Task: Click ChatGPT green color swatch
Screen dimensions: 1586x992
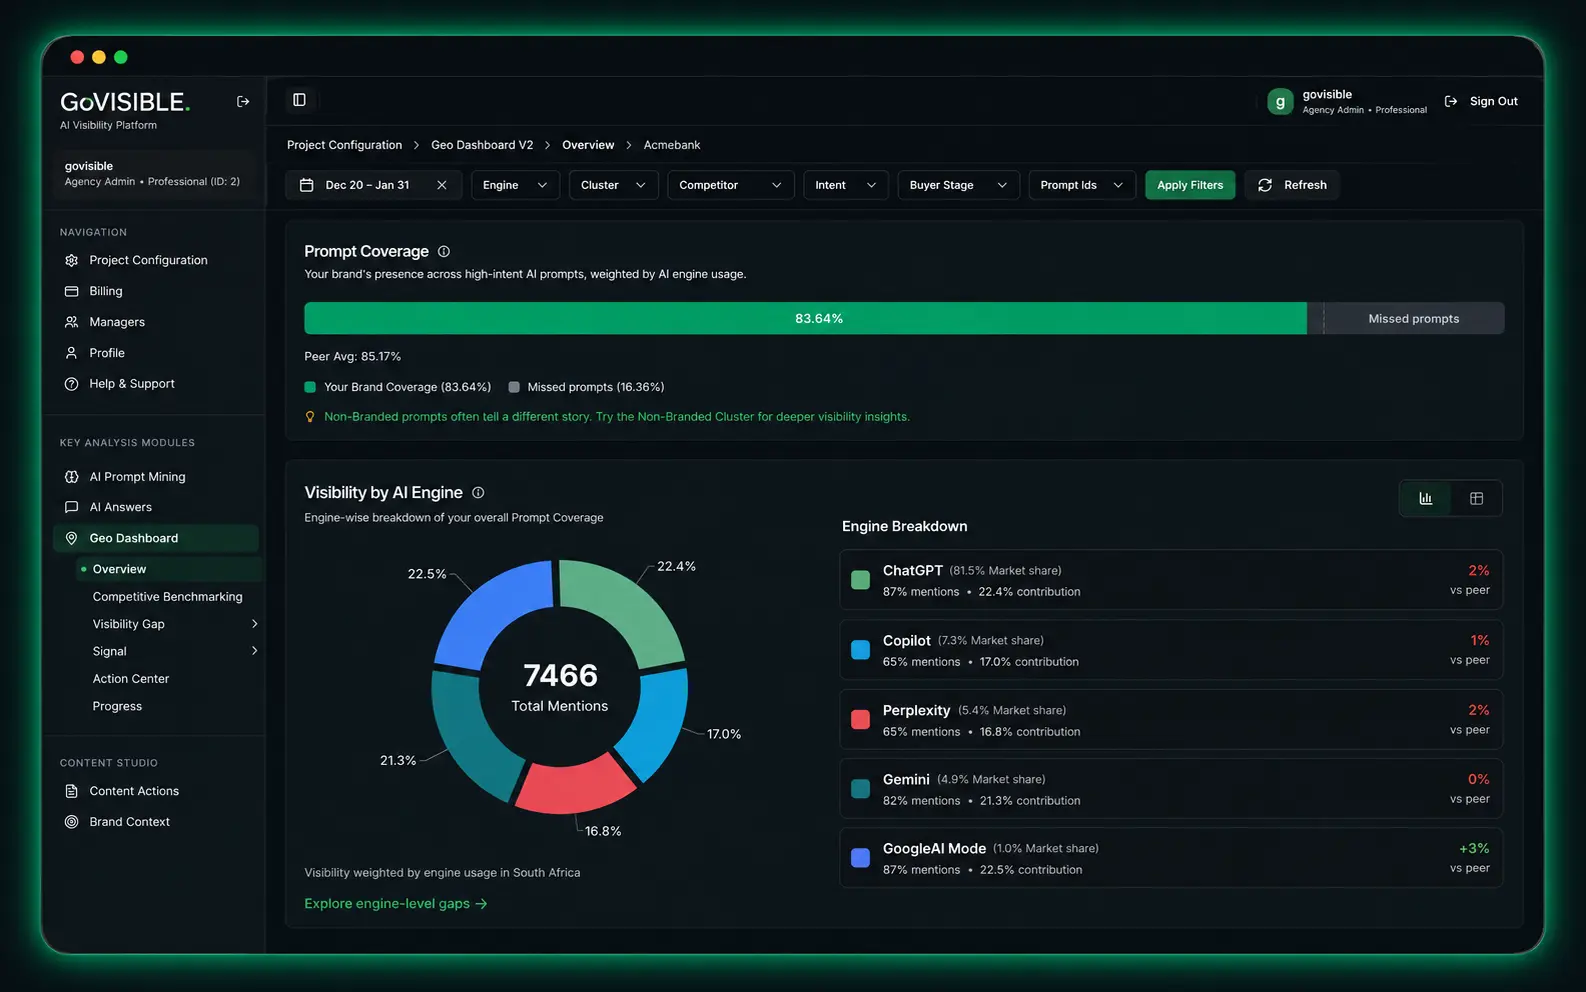Action: (860, 580)
